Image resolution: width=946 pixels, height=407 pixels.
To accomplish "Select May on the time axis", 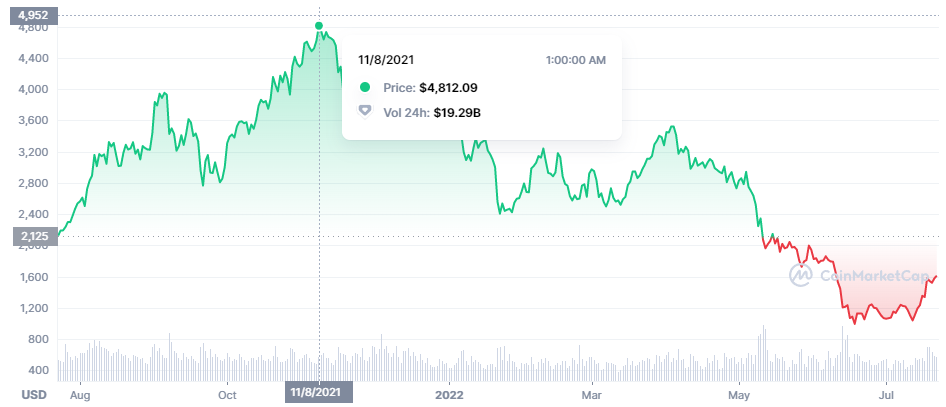I will pos(740,395).
